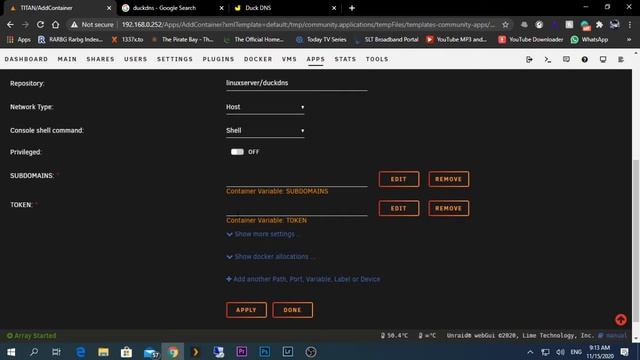Screen dimensions: 640x360
Task: Open the Windows Start menu
Action: pyautogui.click(x=11, y=352)
